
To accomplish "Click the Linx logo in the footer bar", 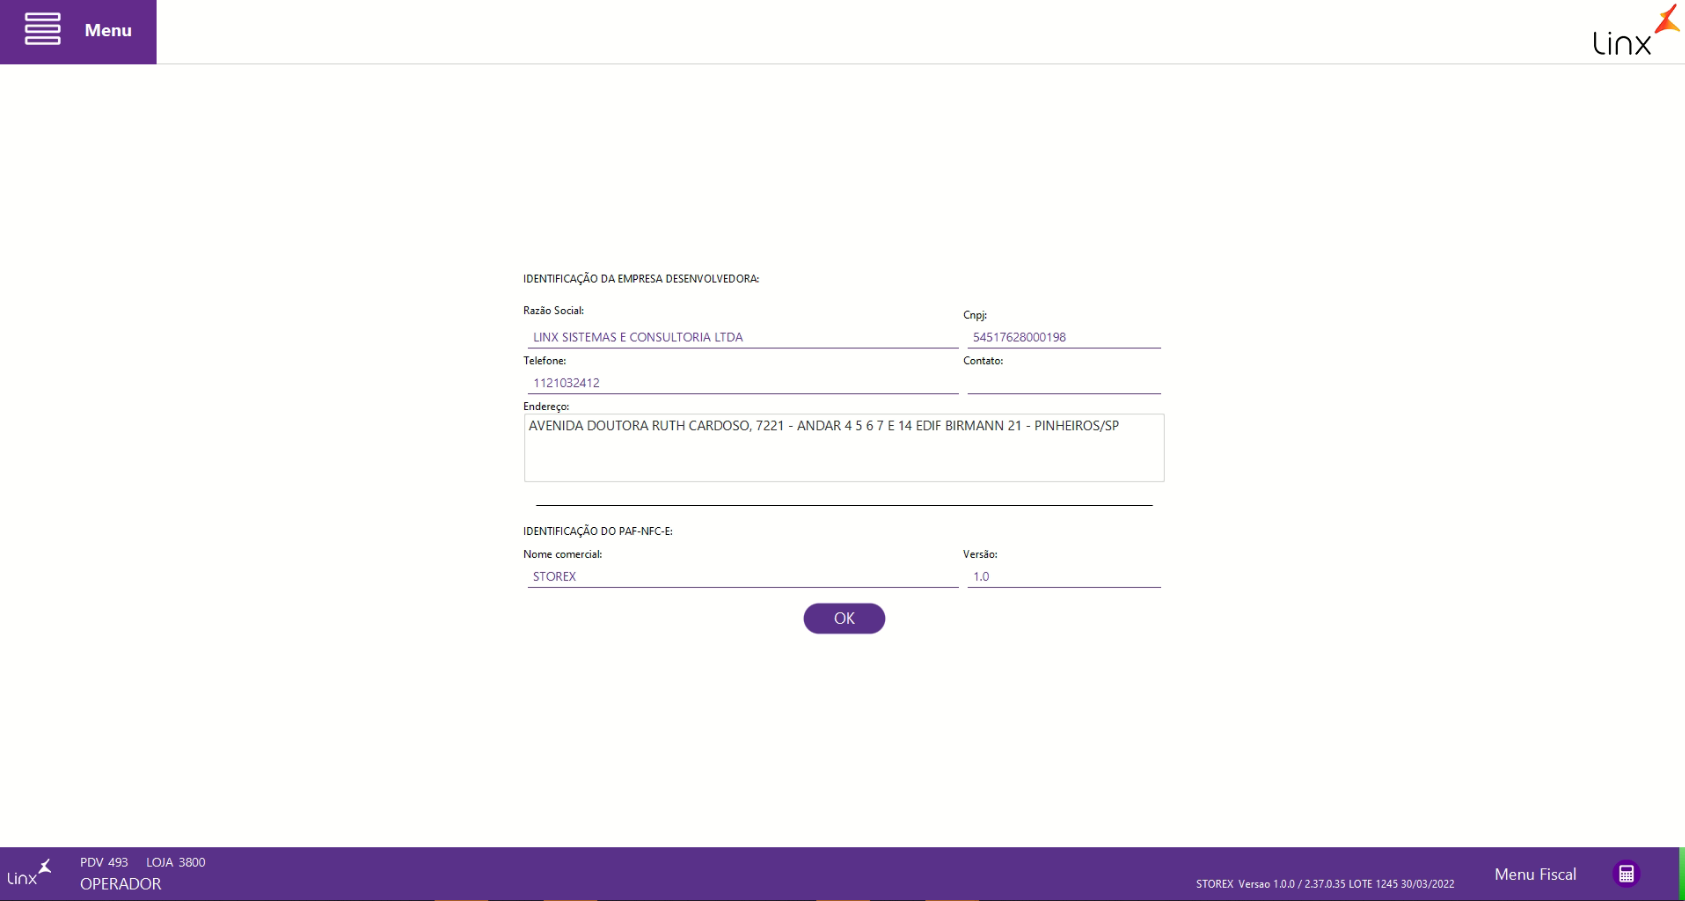I will [29, 873].
